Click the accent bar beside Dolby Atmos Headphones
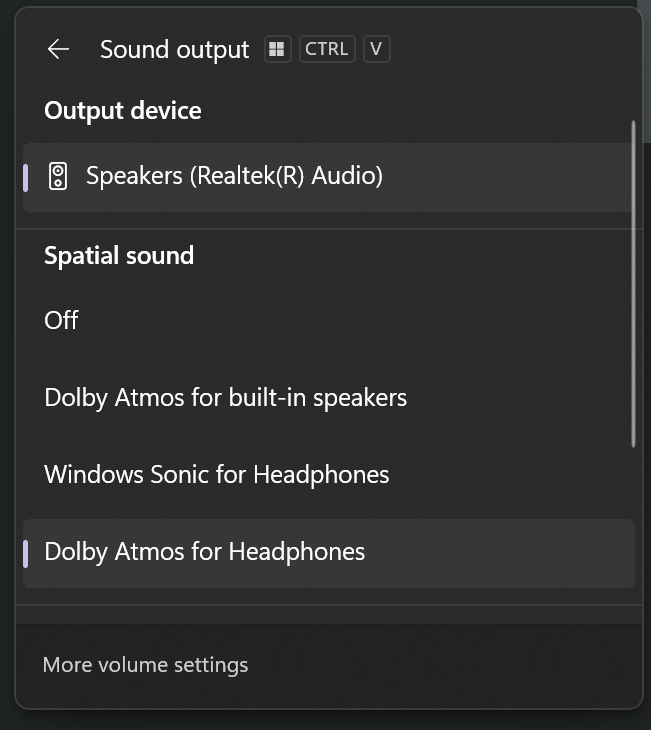The width and height of the screenshot is (651, 730). point(26,552)
